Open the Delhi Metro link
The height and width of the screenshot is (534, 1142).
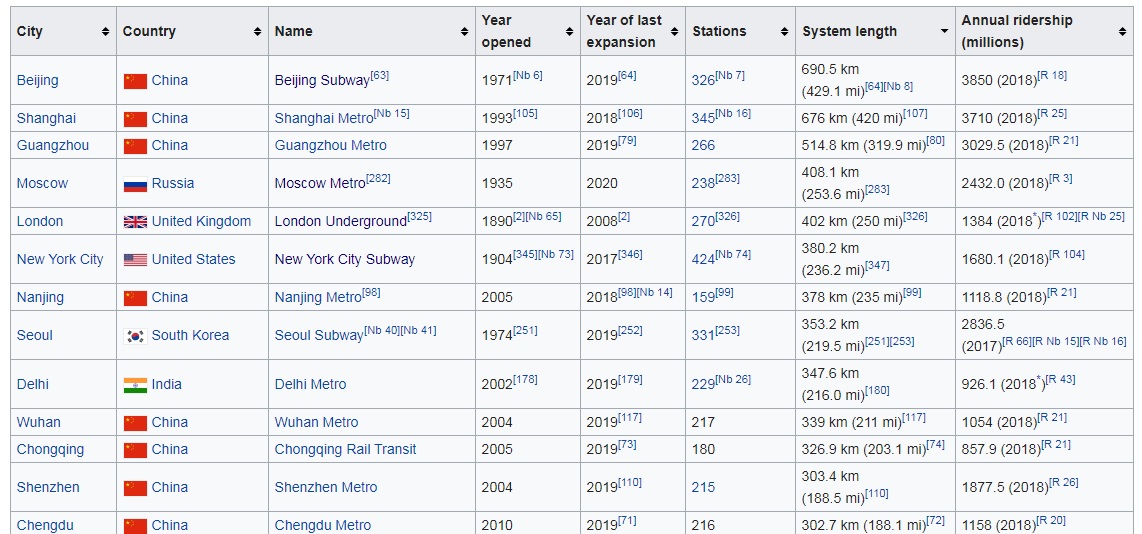[310, 384]
